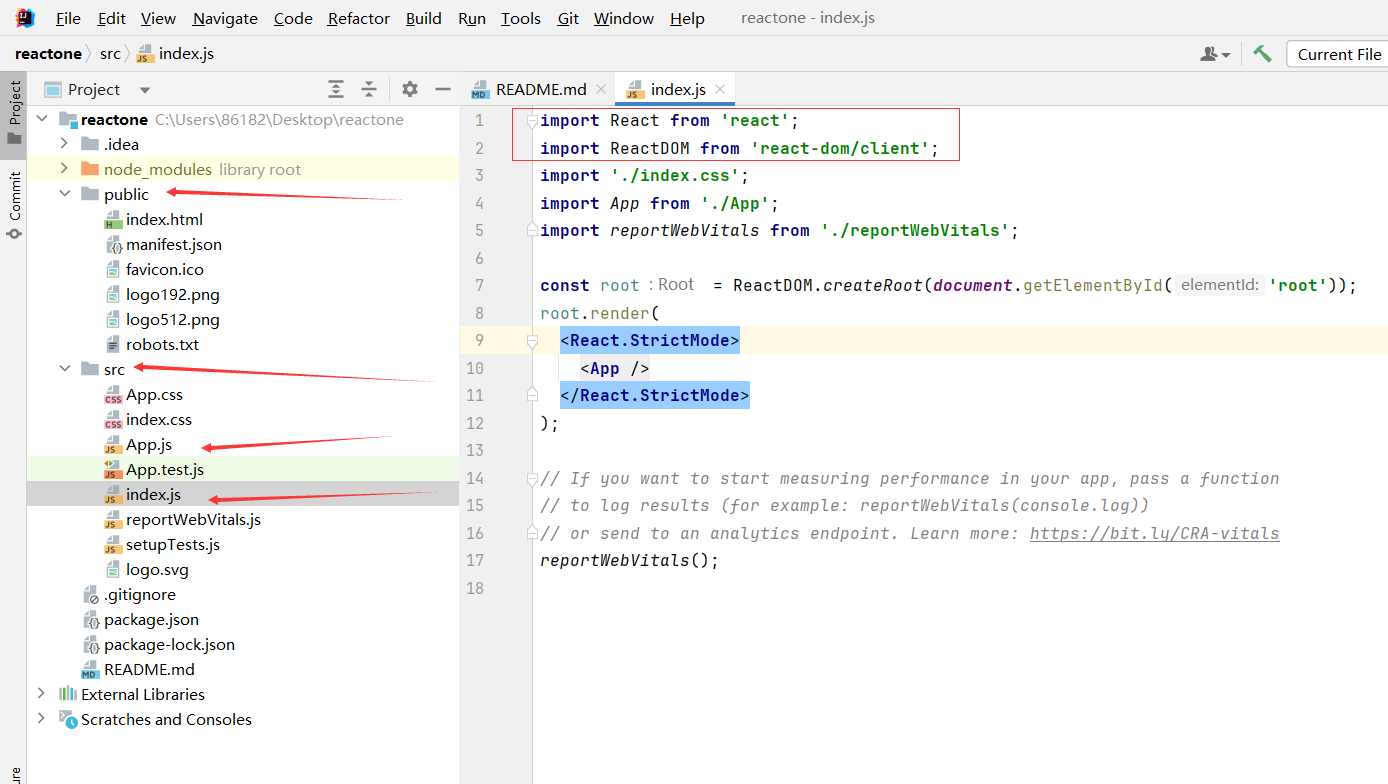Viewport: 1388px width, 784px height.
Task: Open the Tools menu
Action: 521,18
